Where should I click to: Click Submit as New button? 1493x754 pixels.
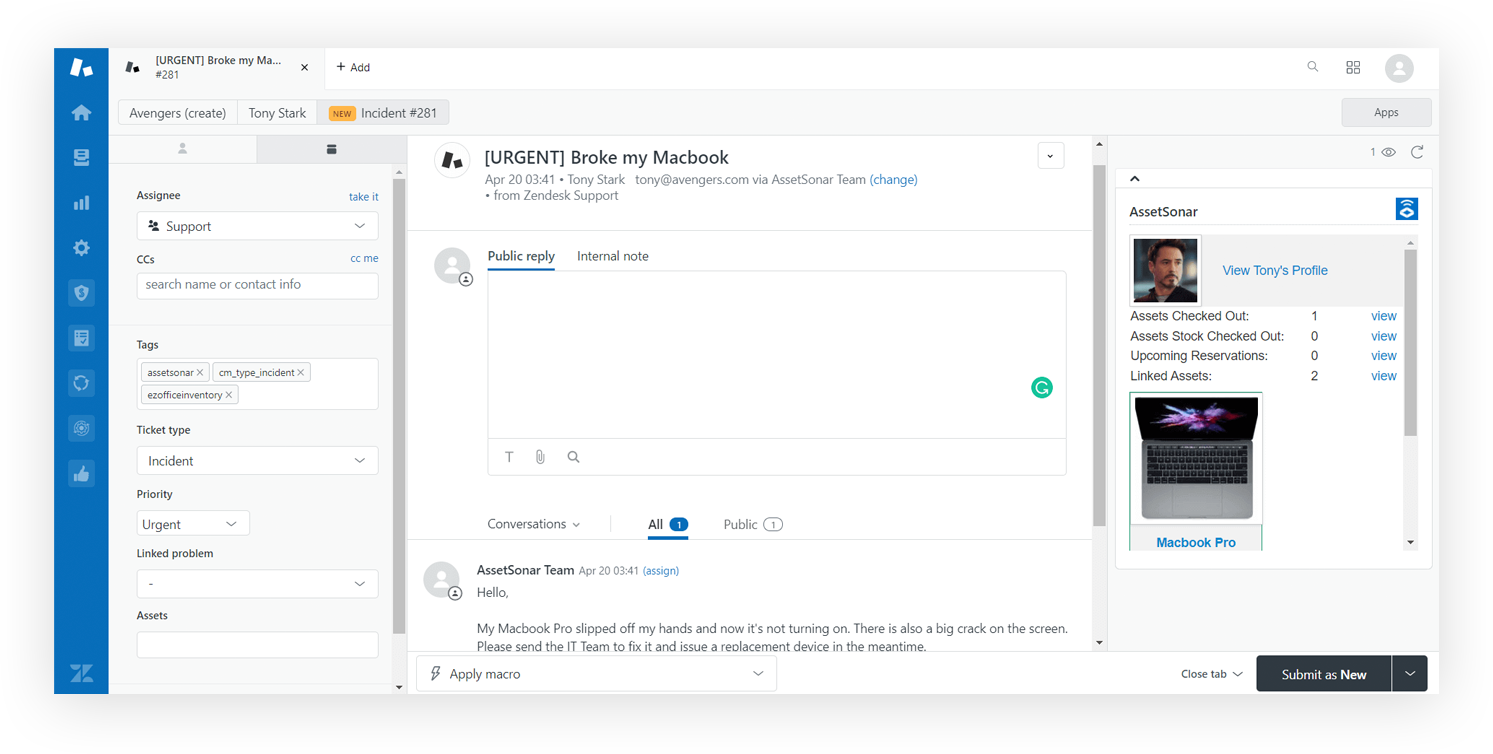[1322, 673]
